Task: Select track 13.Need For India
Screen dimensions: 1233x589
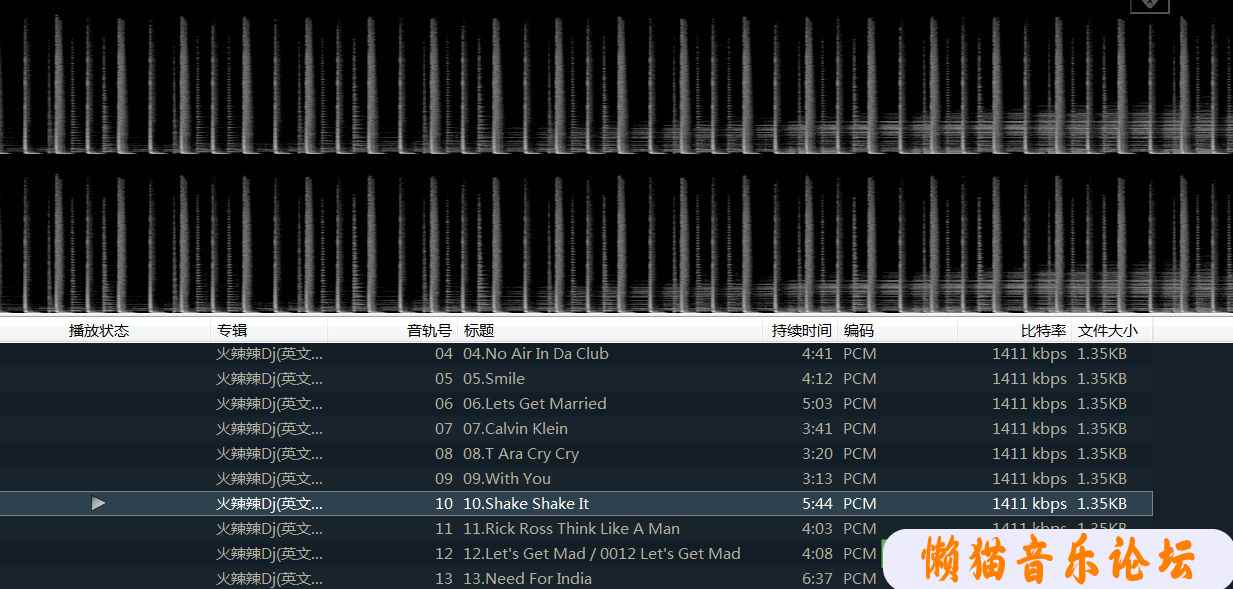Action: (527, 578)
